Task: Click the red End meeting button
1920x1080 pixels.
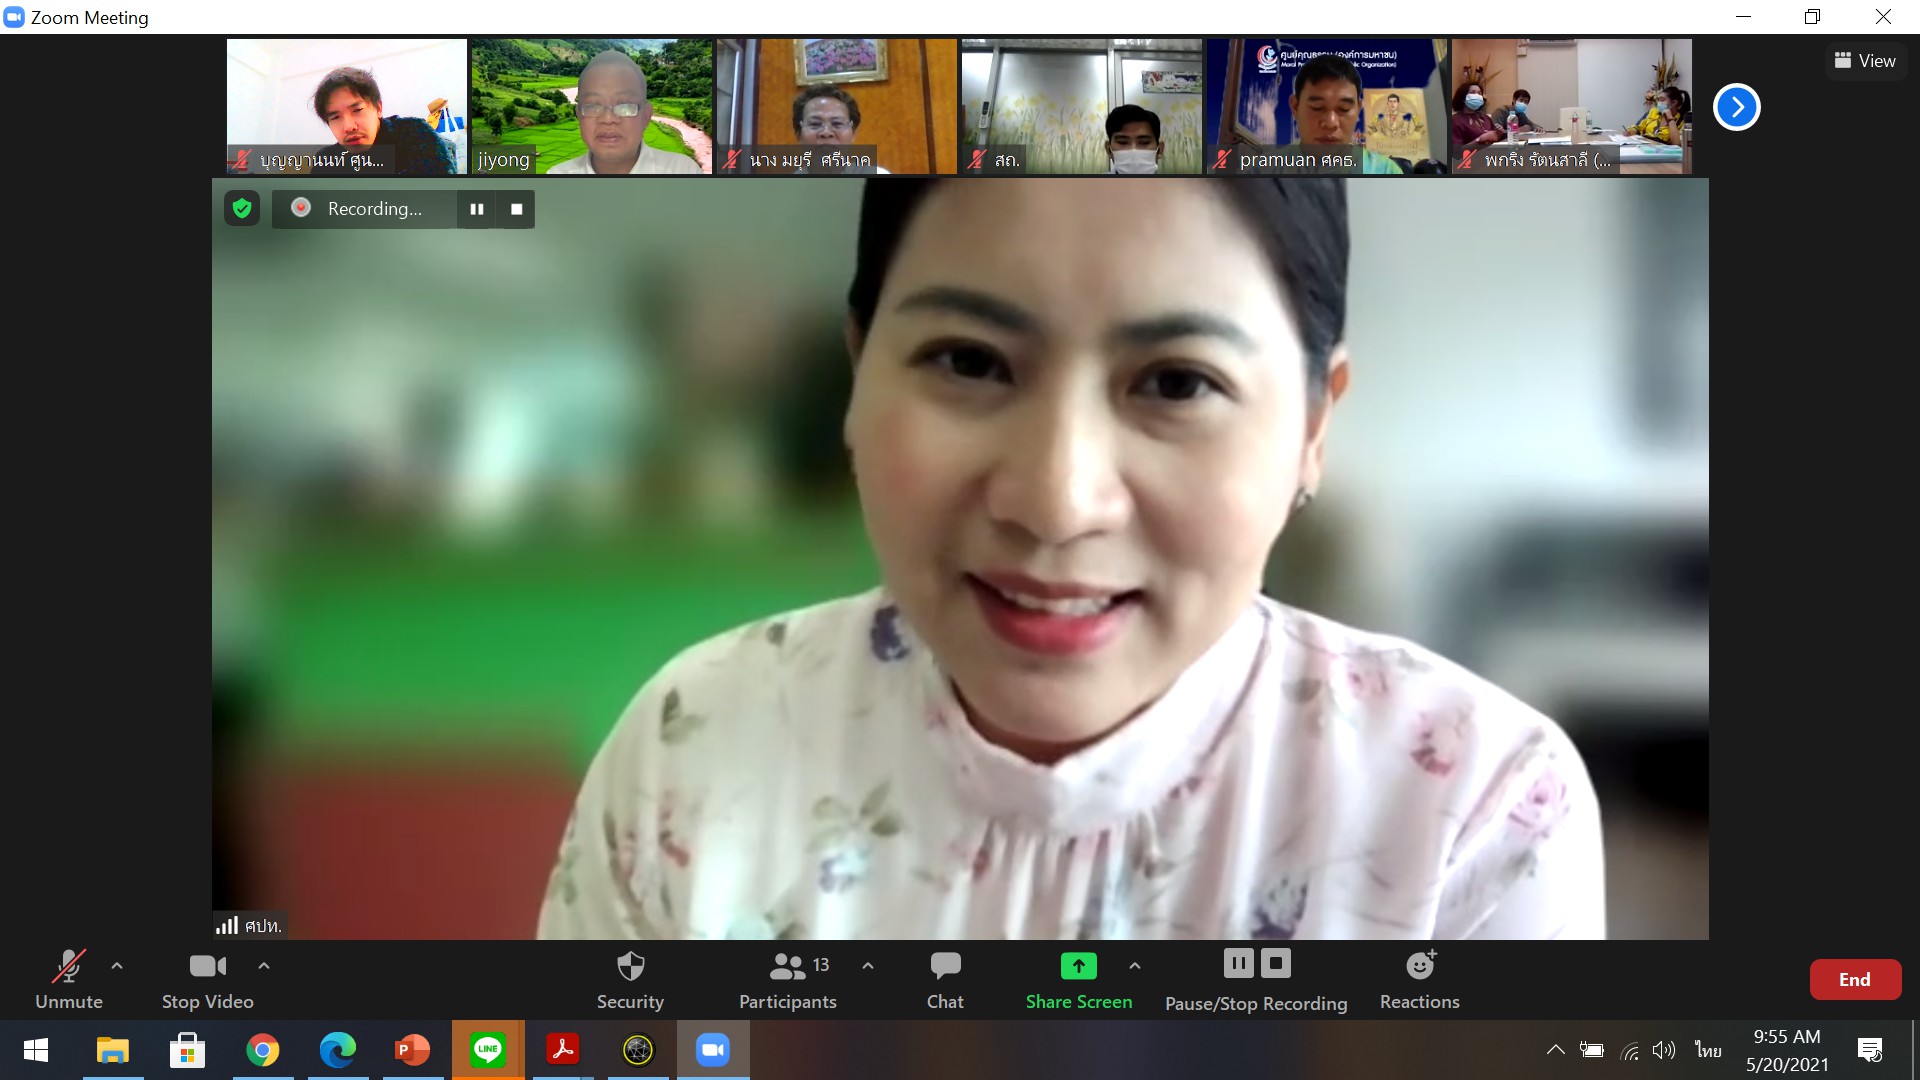Action: click(1855, 980)
